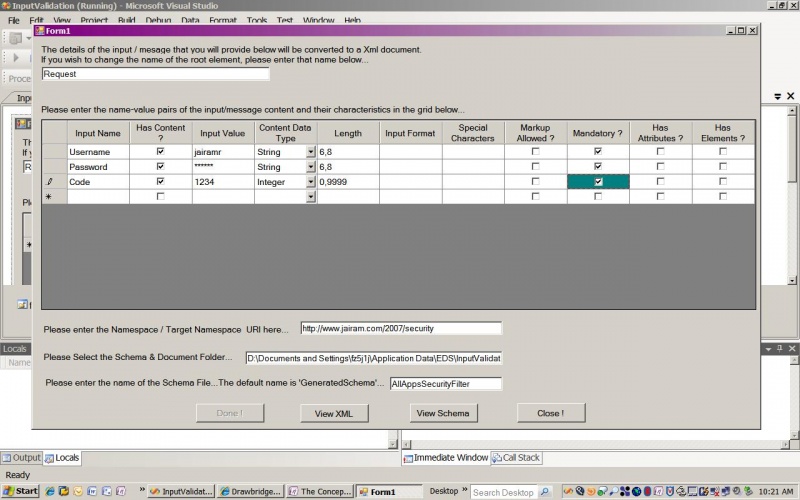
Task: Uncheck Has Content for Username
Action: pos(161,152)
